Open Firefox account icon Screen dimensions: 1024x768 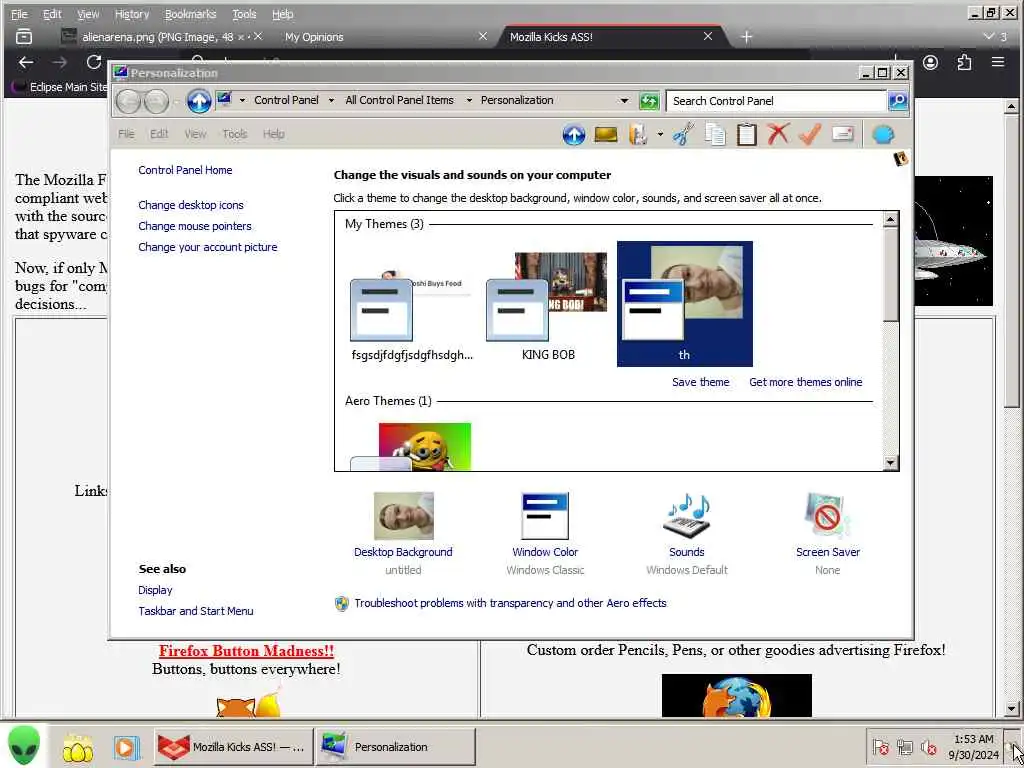click(x=931, y=63)
